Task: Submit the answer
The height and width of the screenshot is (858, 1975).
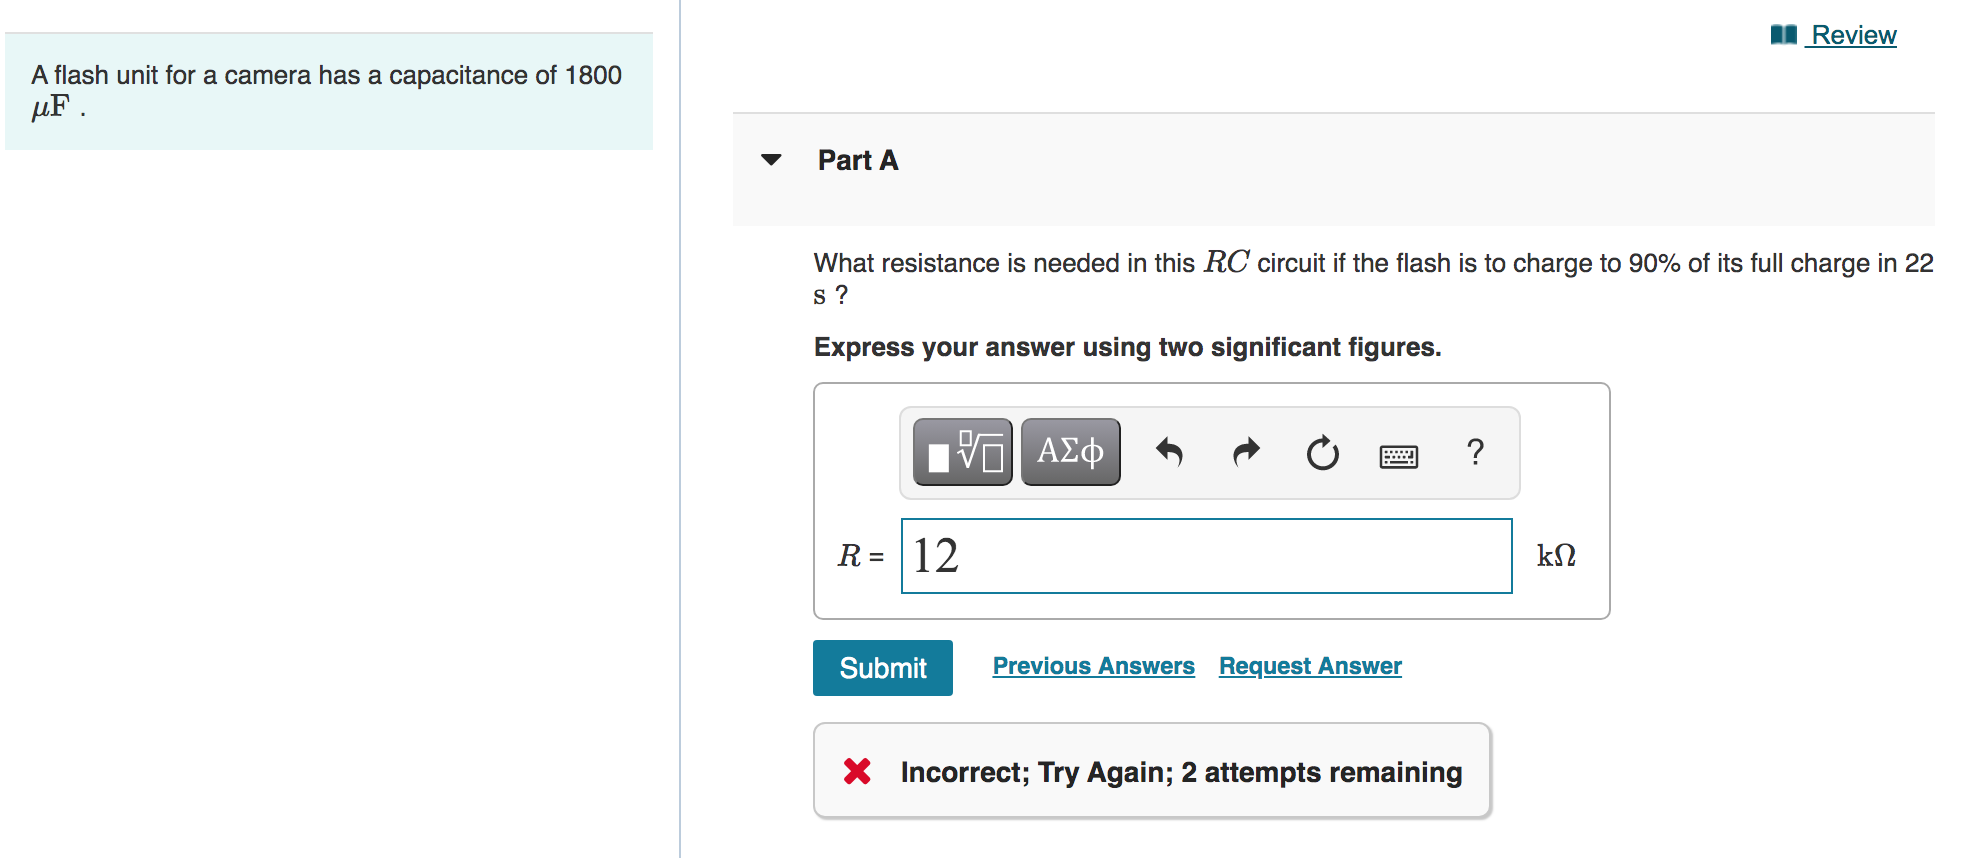Action: 882,668
